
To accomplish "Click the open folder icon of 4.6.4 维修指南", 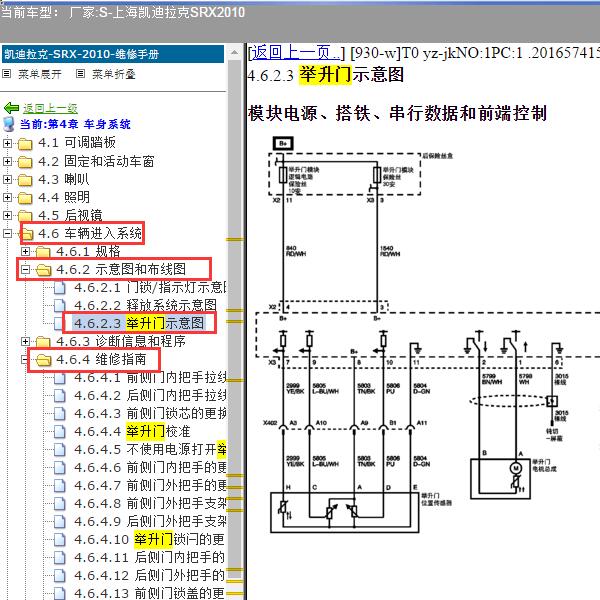I will coord(43,360).
